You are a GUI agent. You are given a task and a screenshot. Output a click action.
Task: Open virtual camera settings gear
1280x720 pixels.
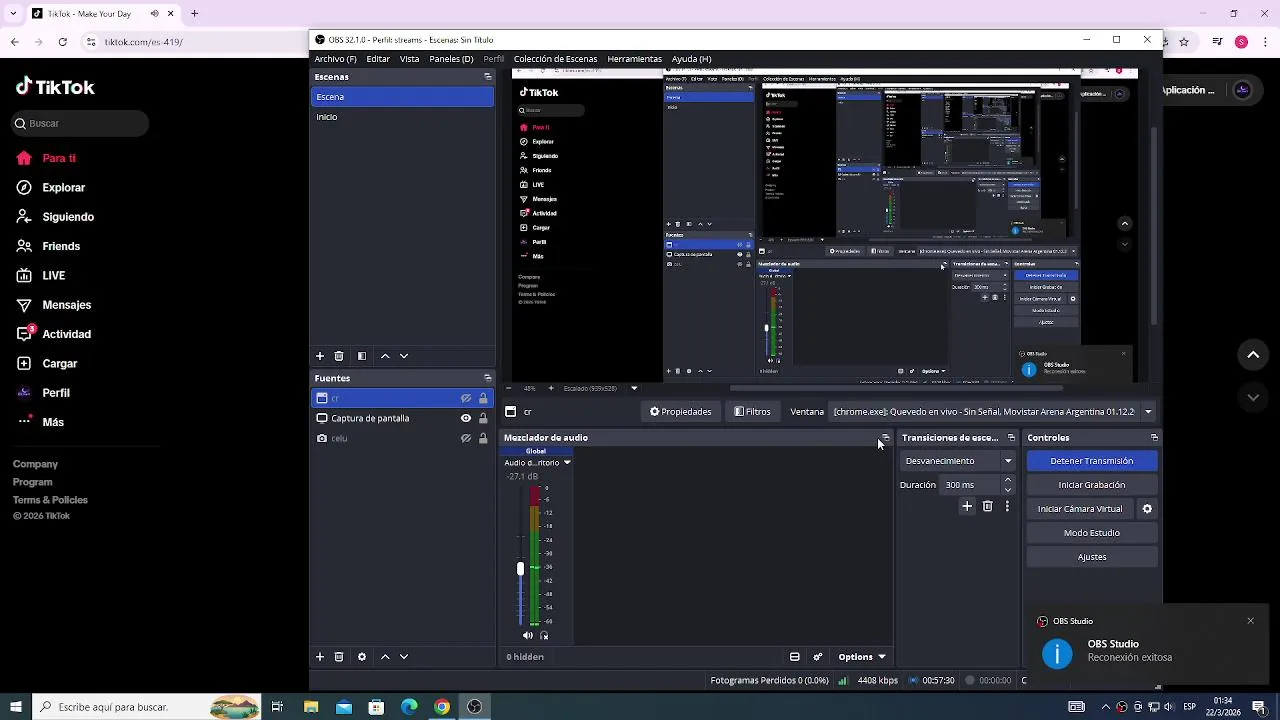(1147, 509)
